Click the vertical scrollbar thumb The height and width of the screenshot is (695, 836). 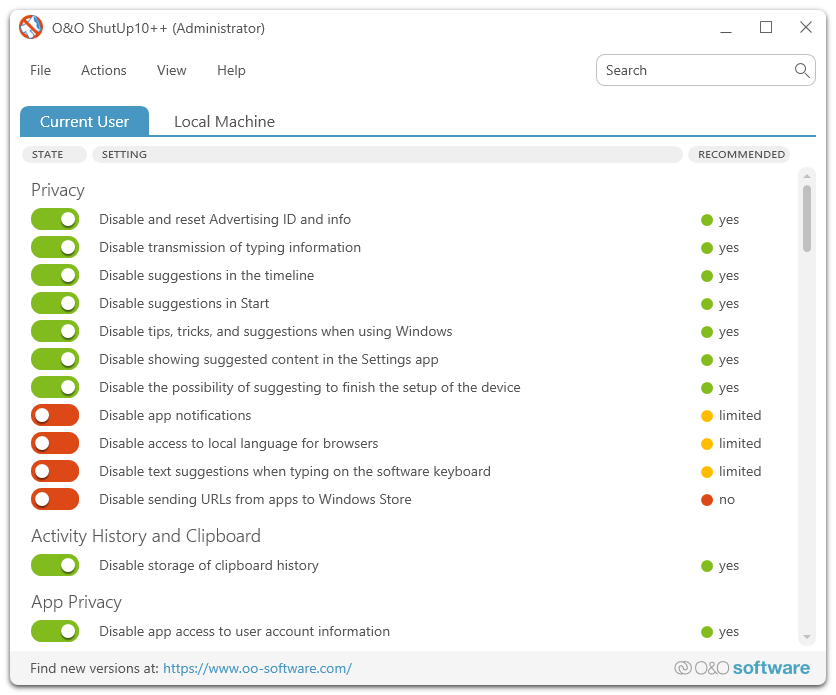pyautogui.click(x=807, y=218)
